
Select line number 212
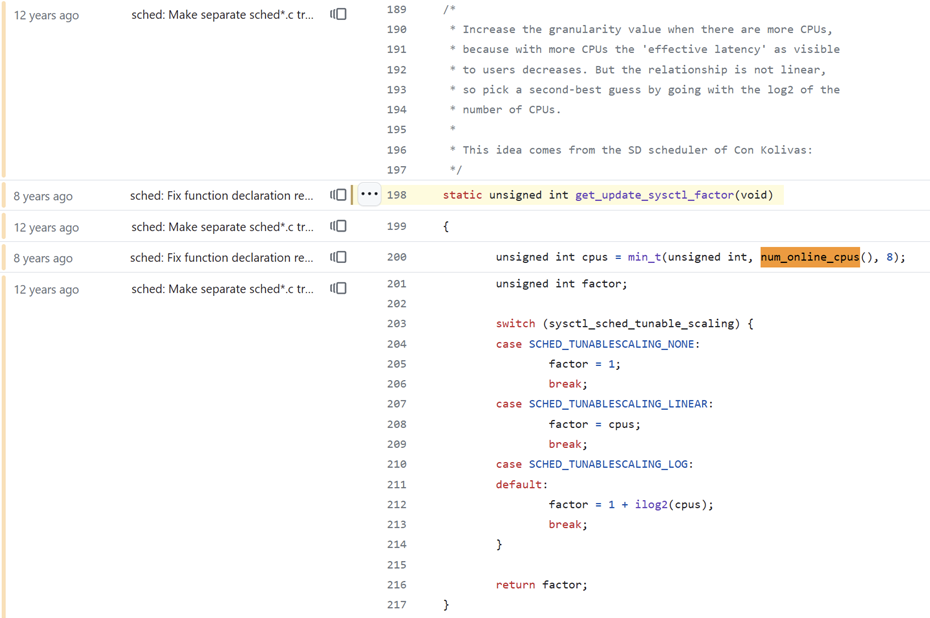(x=396, y=504)
